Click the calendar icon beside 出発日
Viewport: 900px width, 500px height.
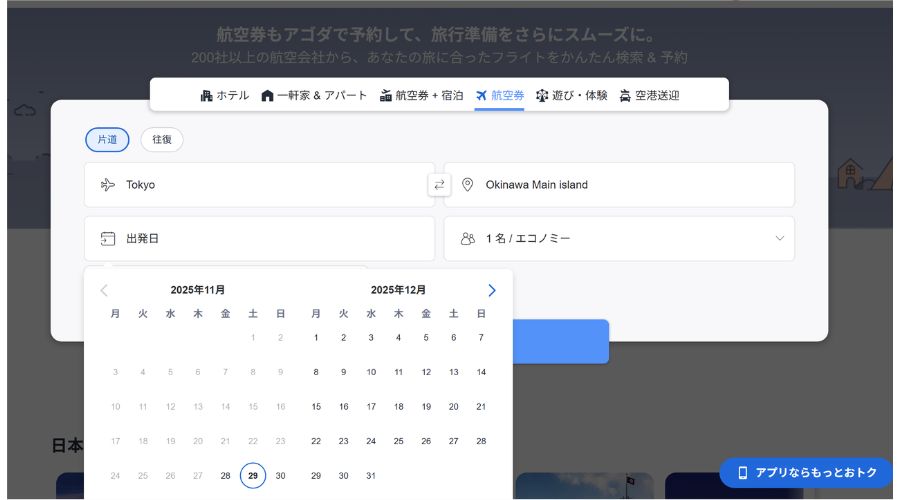(108, 239)
